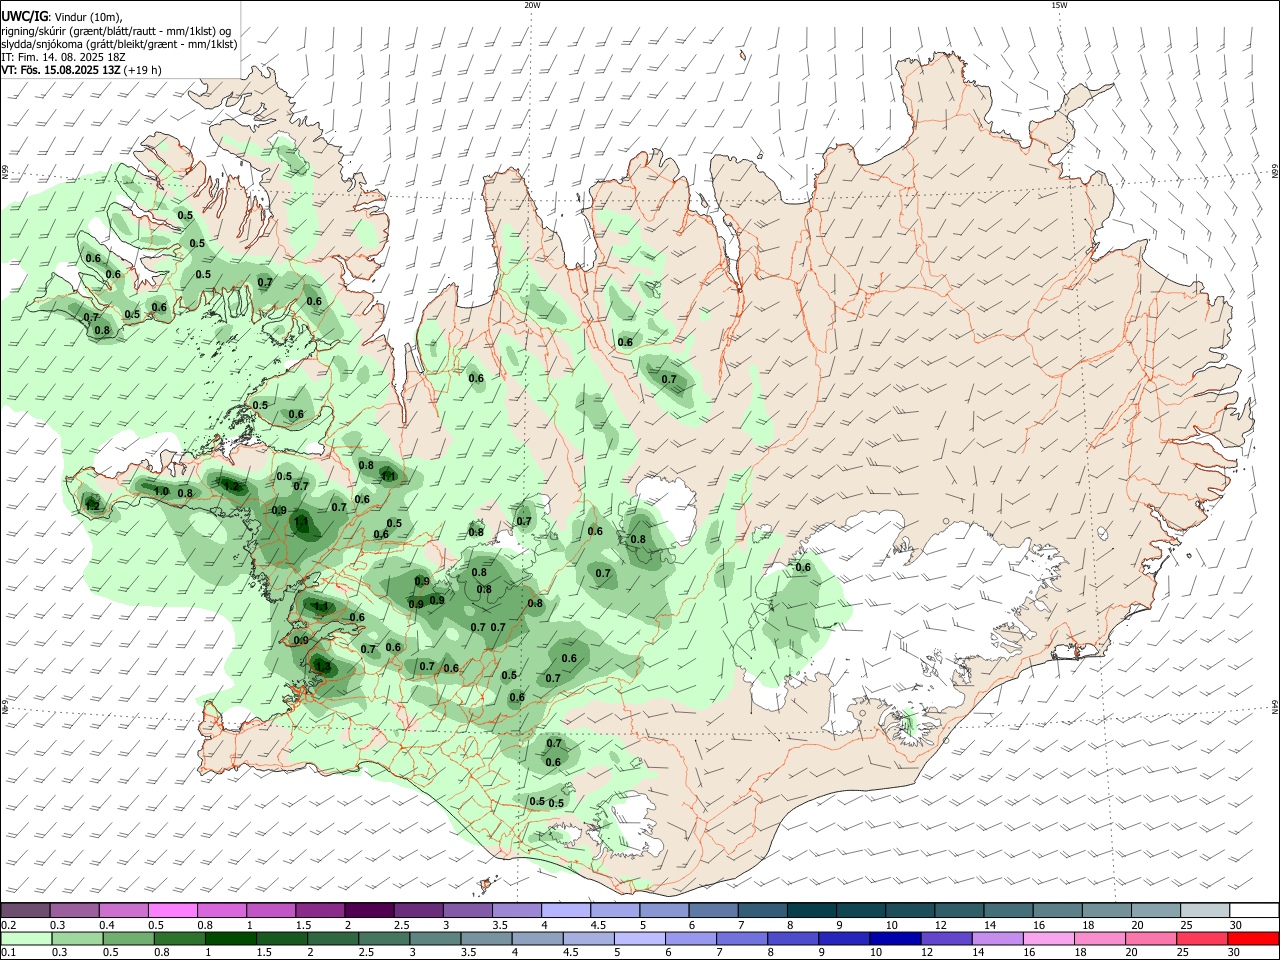Pick the light pink 16–18 rain swatch
Viewport: 1280px width, 960px height.
(x=1048, y=938)
